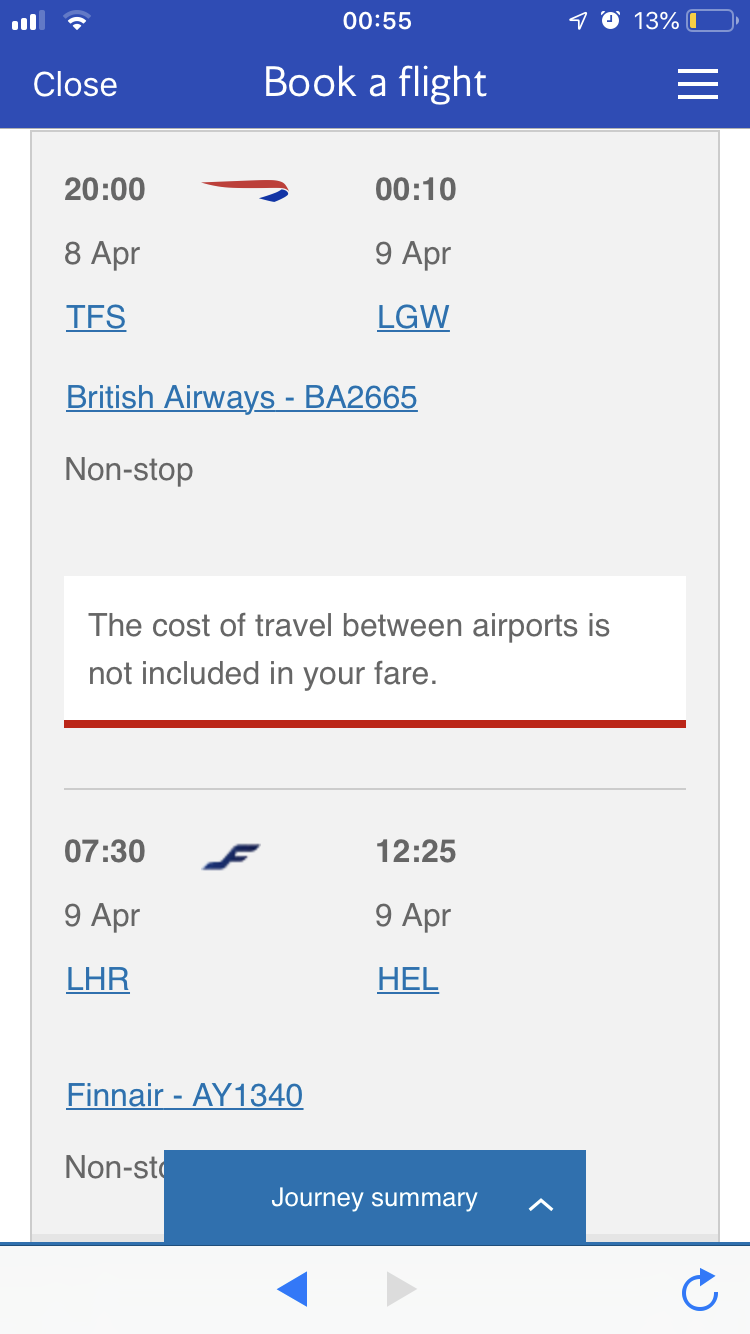This screenshot has height=1334, width=750.
Task: Open the TFS airport link
Action: pyautogui.click(x=95, y=317)
